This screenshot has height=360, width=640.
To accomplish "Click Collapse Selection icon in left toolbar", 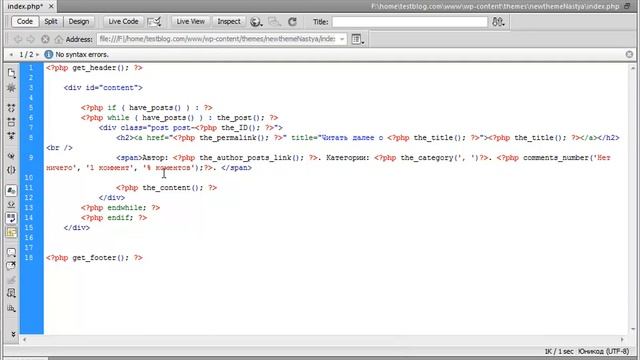I will pyautogui.click(x=11, y=122).
